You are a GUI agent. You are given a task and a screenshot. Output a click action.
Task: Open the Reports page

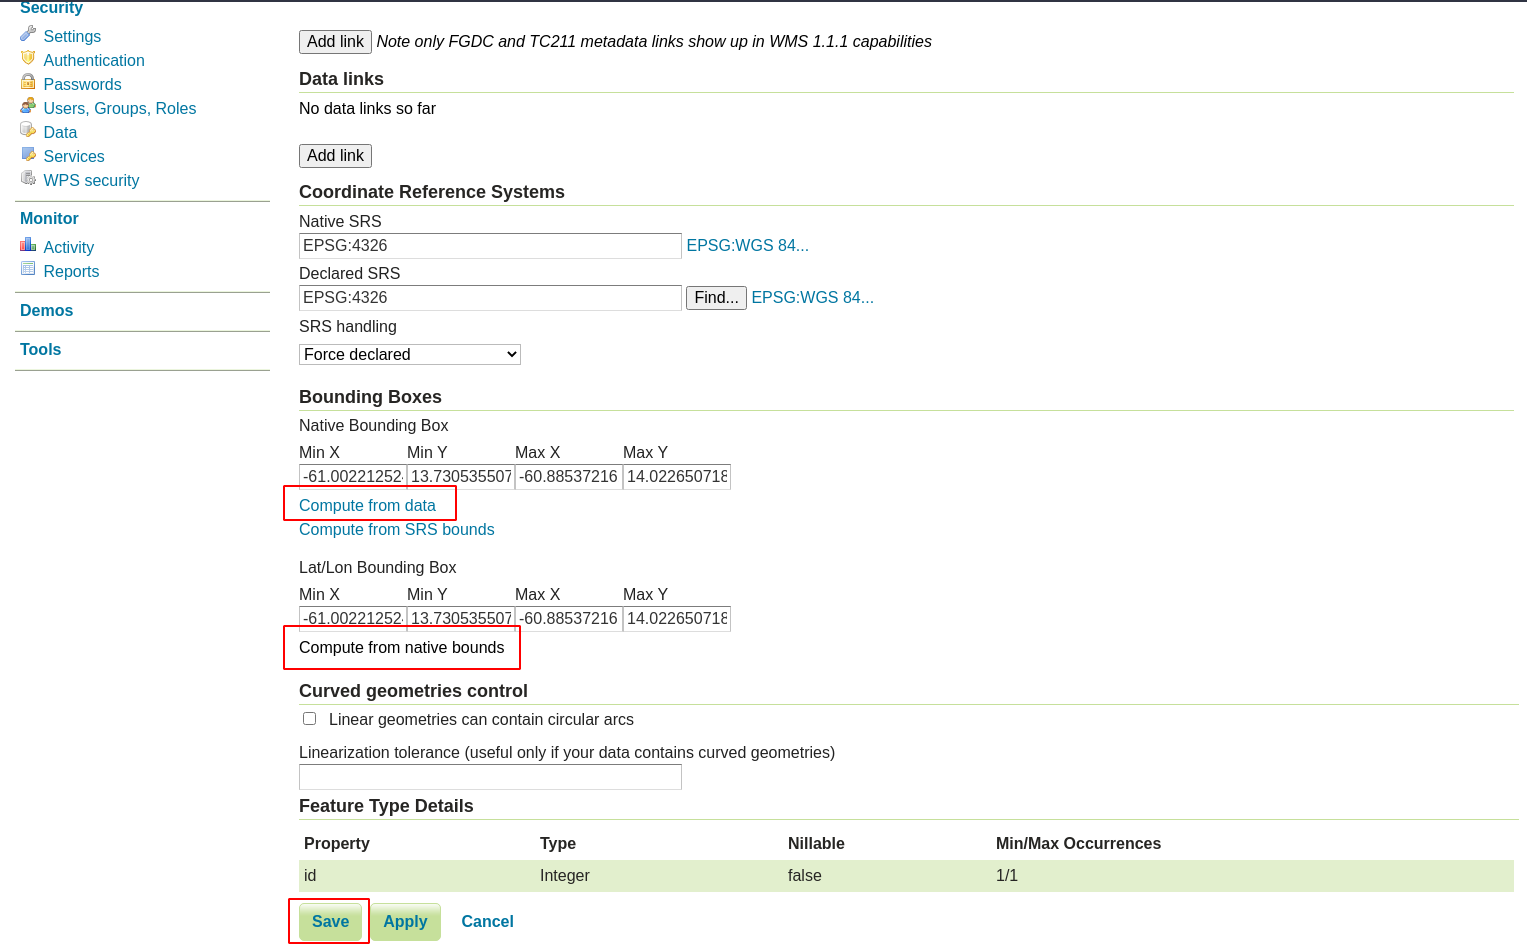tap(71, 271)
